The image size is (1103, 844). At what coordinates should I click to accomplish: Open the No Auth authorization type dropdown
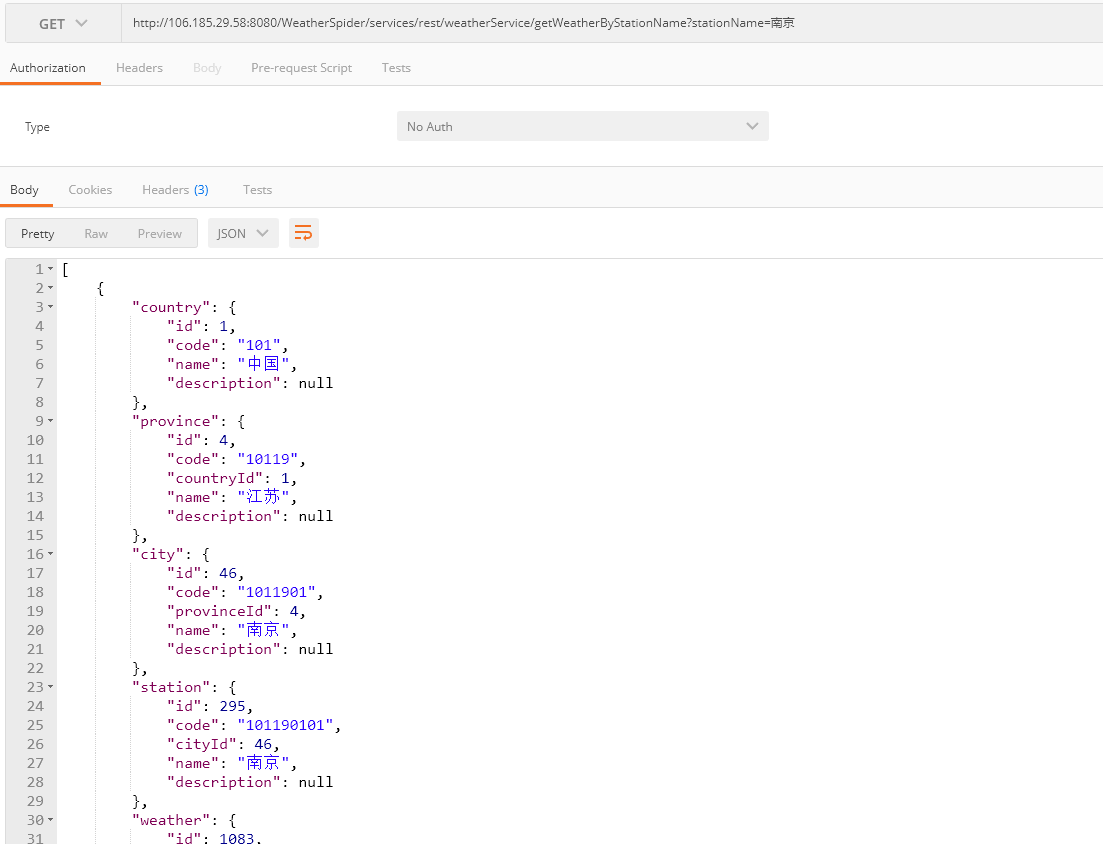[582, 126]
